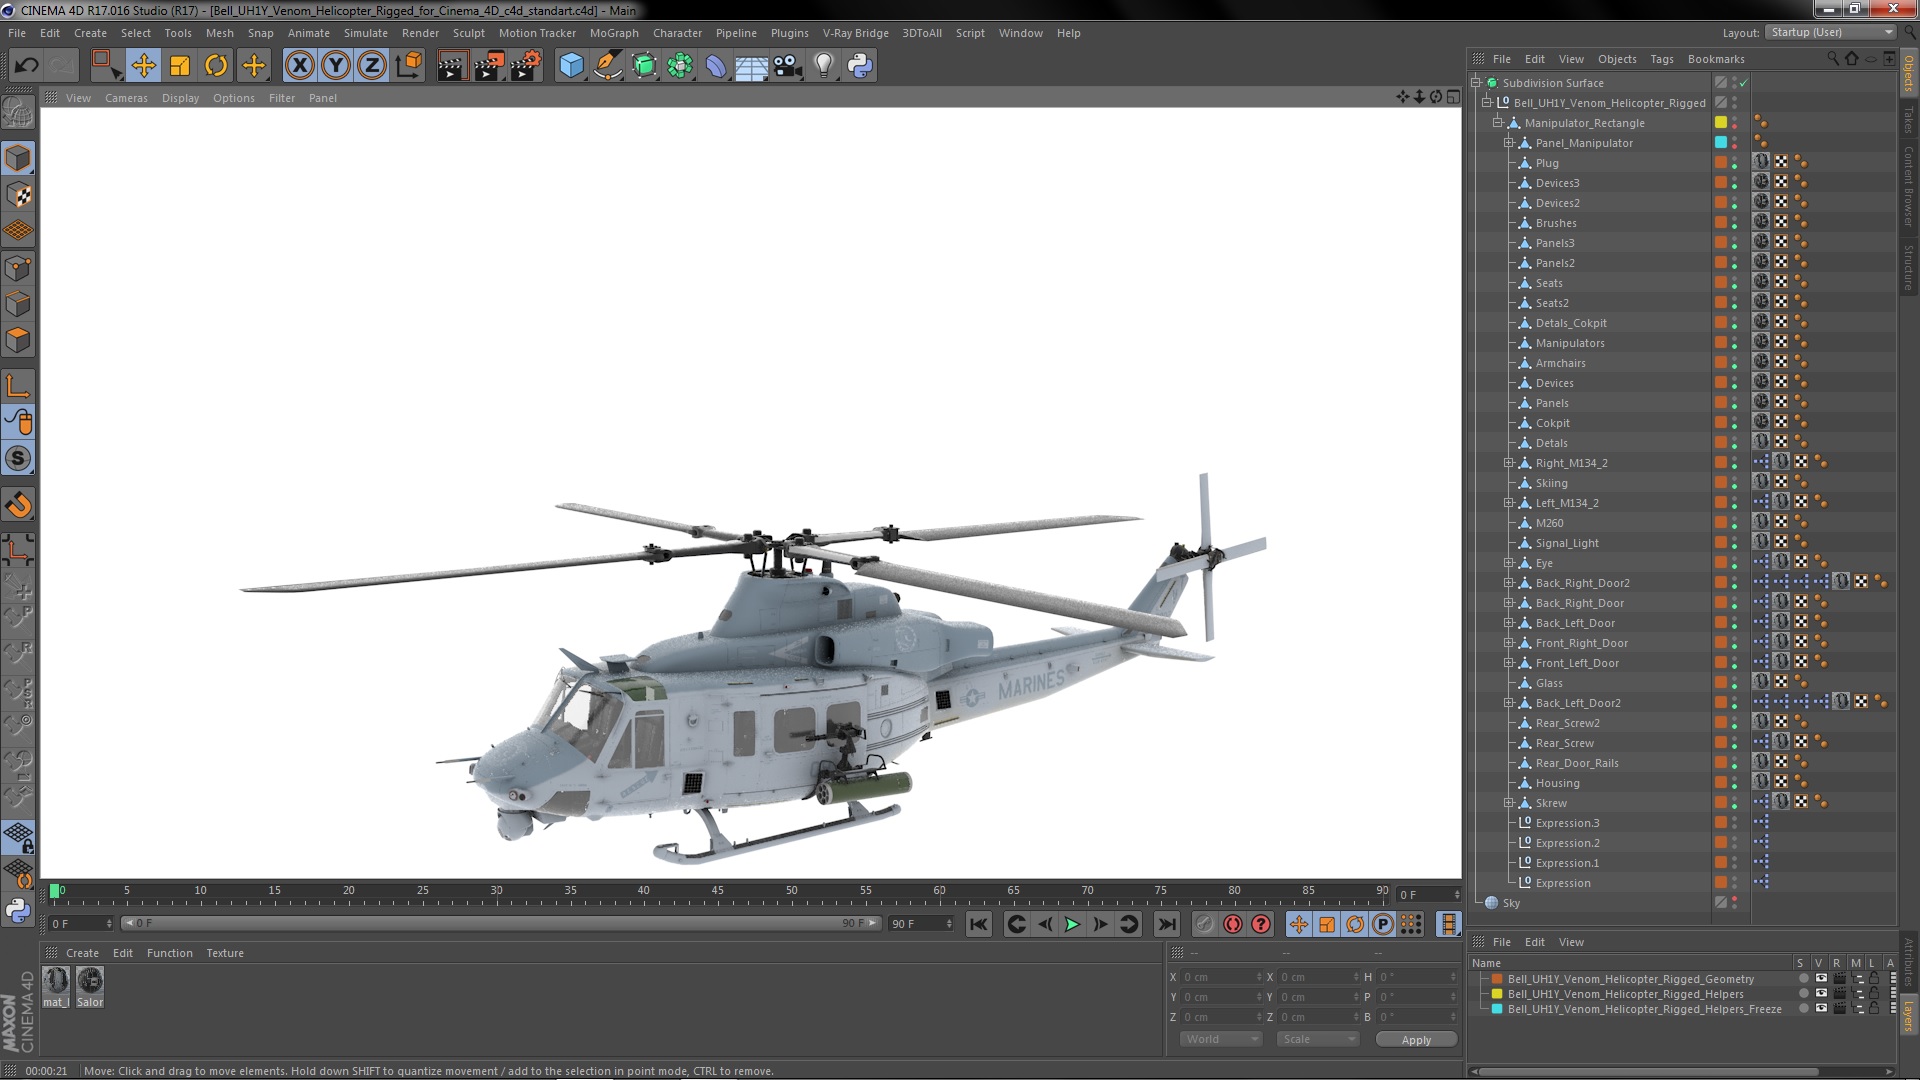Open the Spline Pen tool

(607, 66)
